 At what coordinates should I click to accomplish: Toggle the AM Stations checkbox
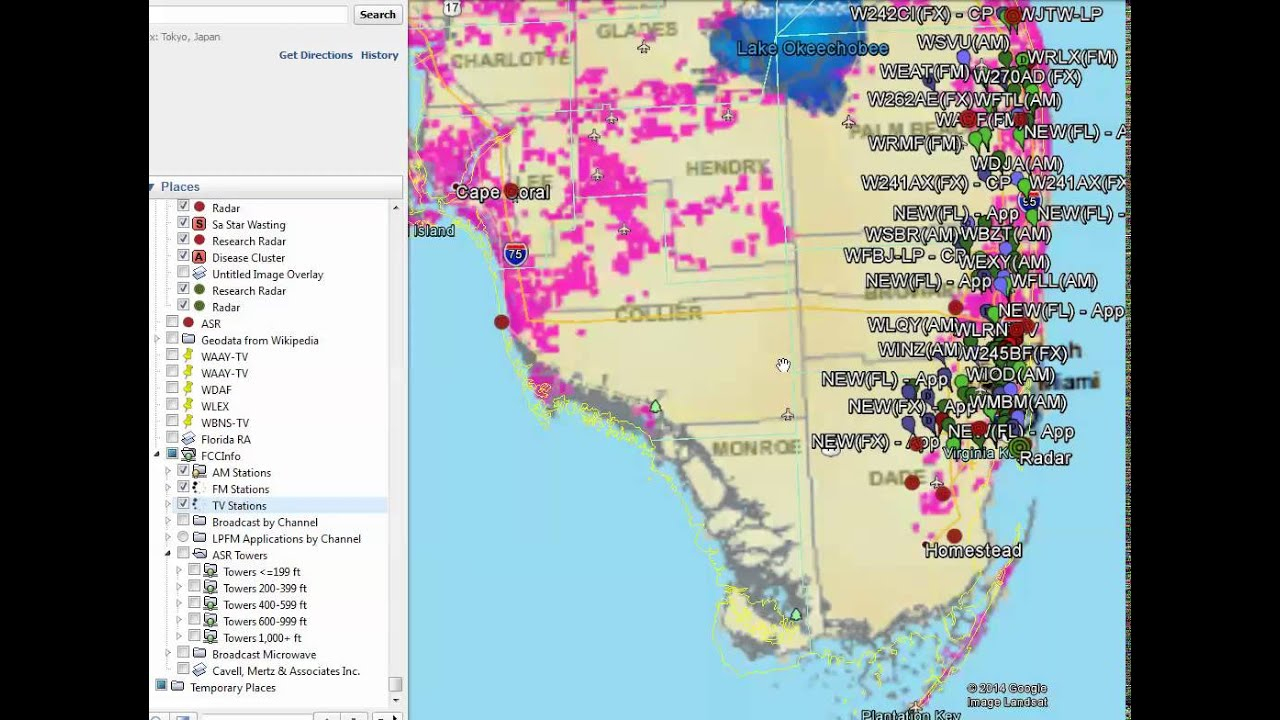coord(183,471)
